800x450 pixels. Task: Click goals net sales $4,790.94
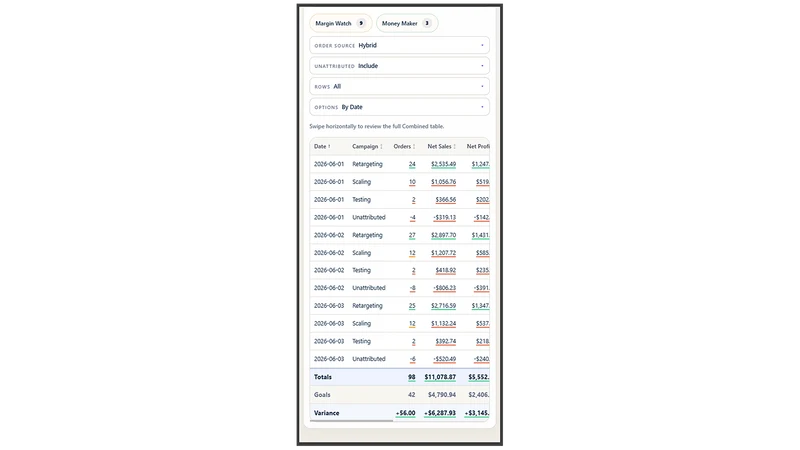pos(442,395)
